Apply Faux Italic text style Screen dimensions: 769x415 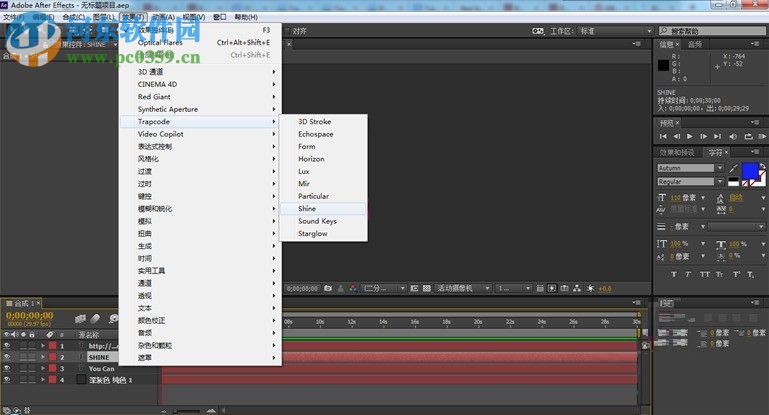pos(688,275)
